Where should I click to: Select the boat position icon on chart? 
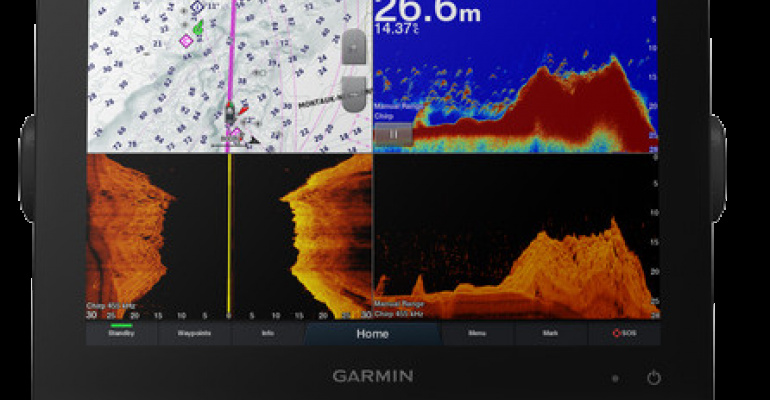[x=230, y=113]
